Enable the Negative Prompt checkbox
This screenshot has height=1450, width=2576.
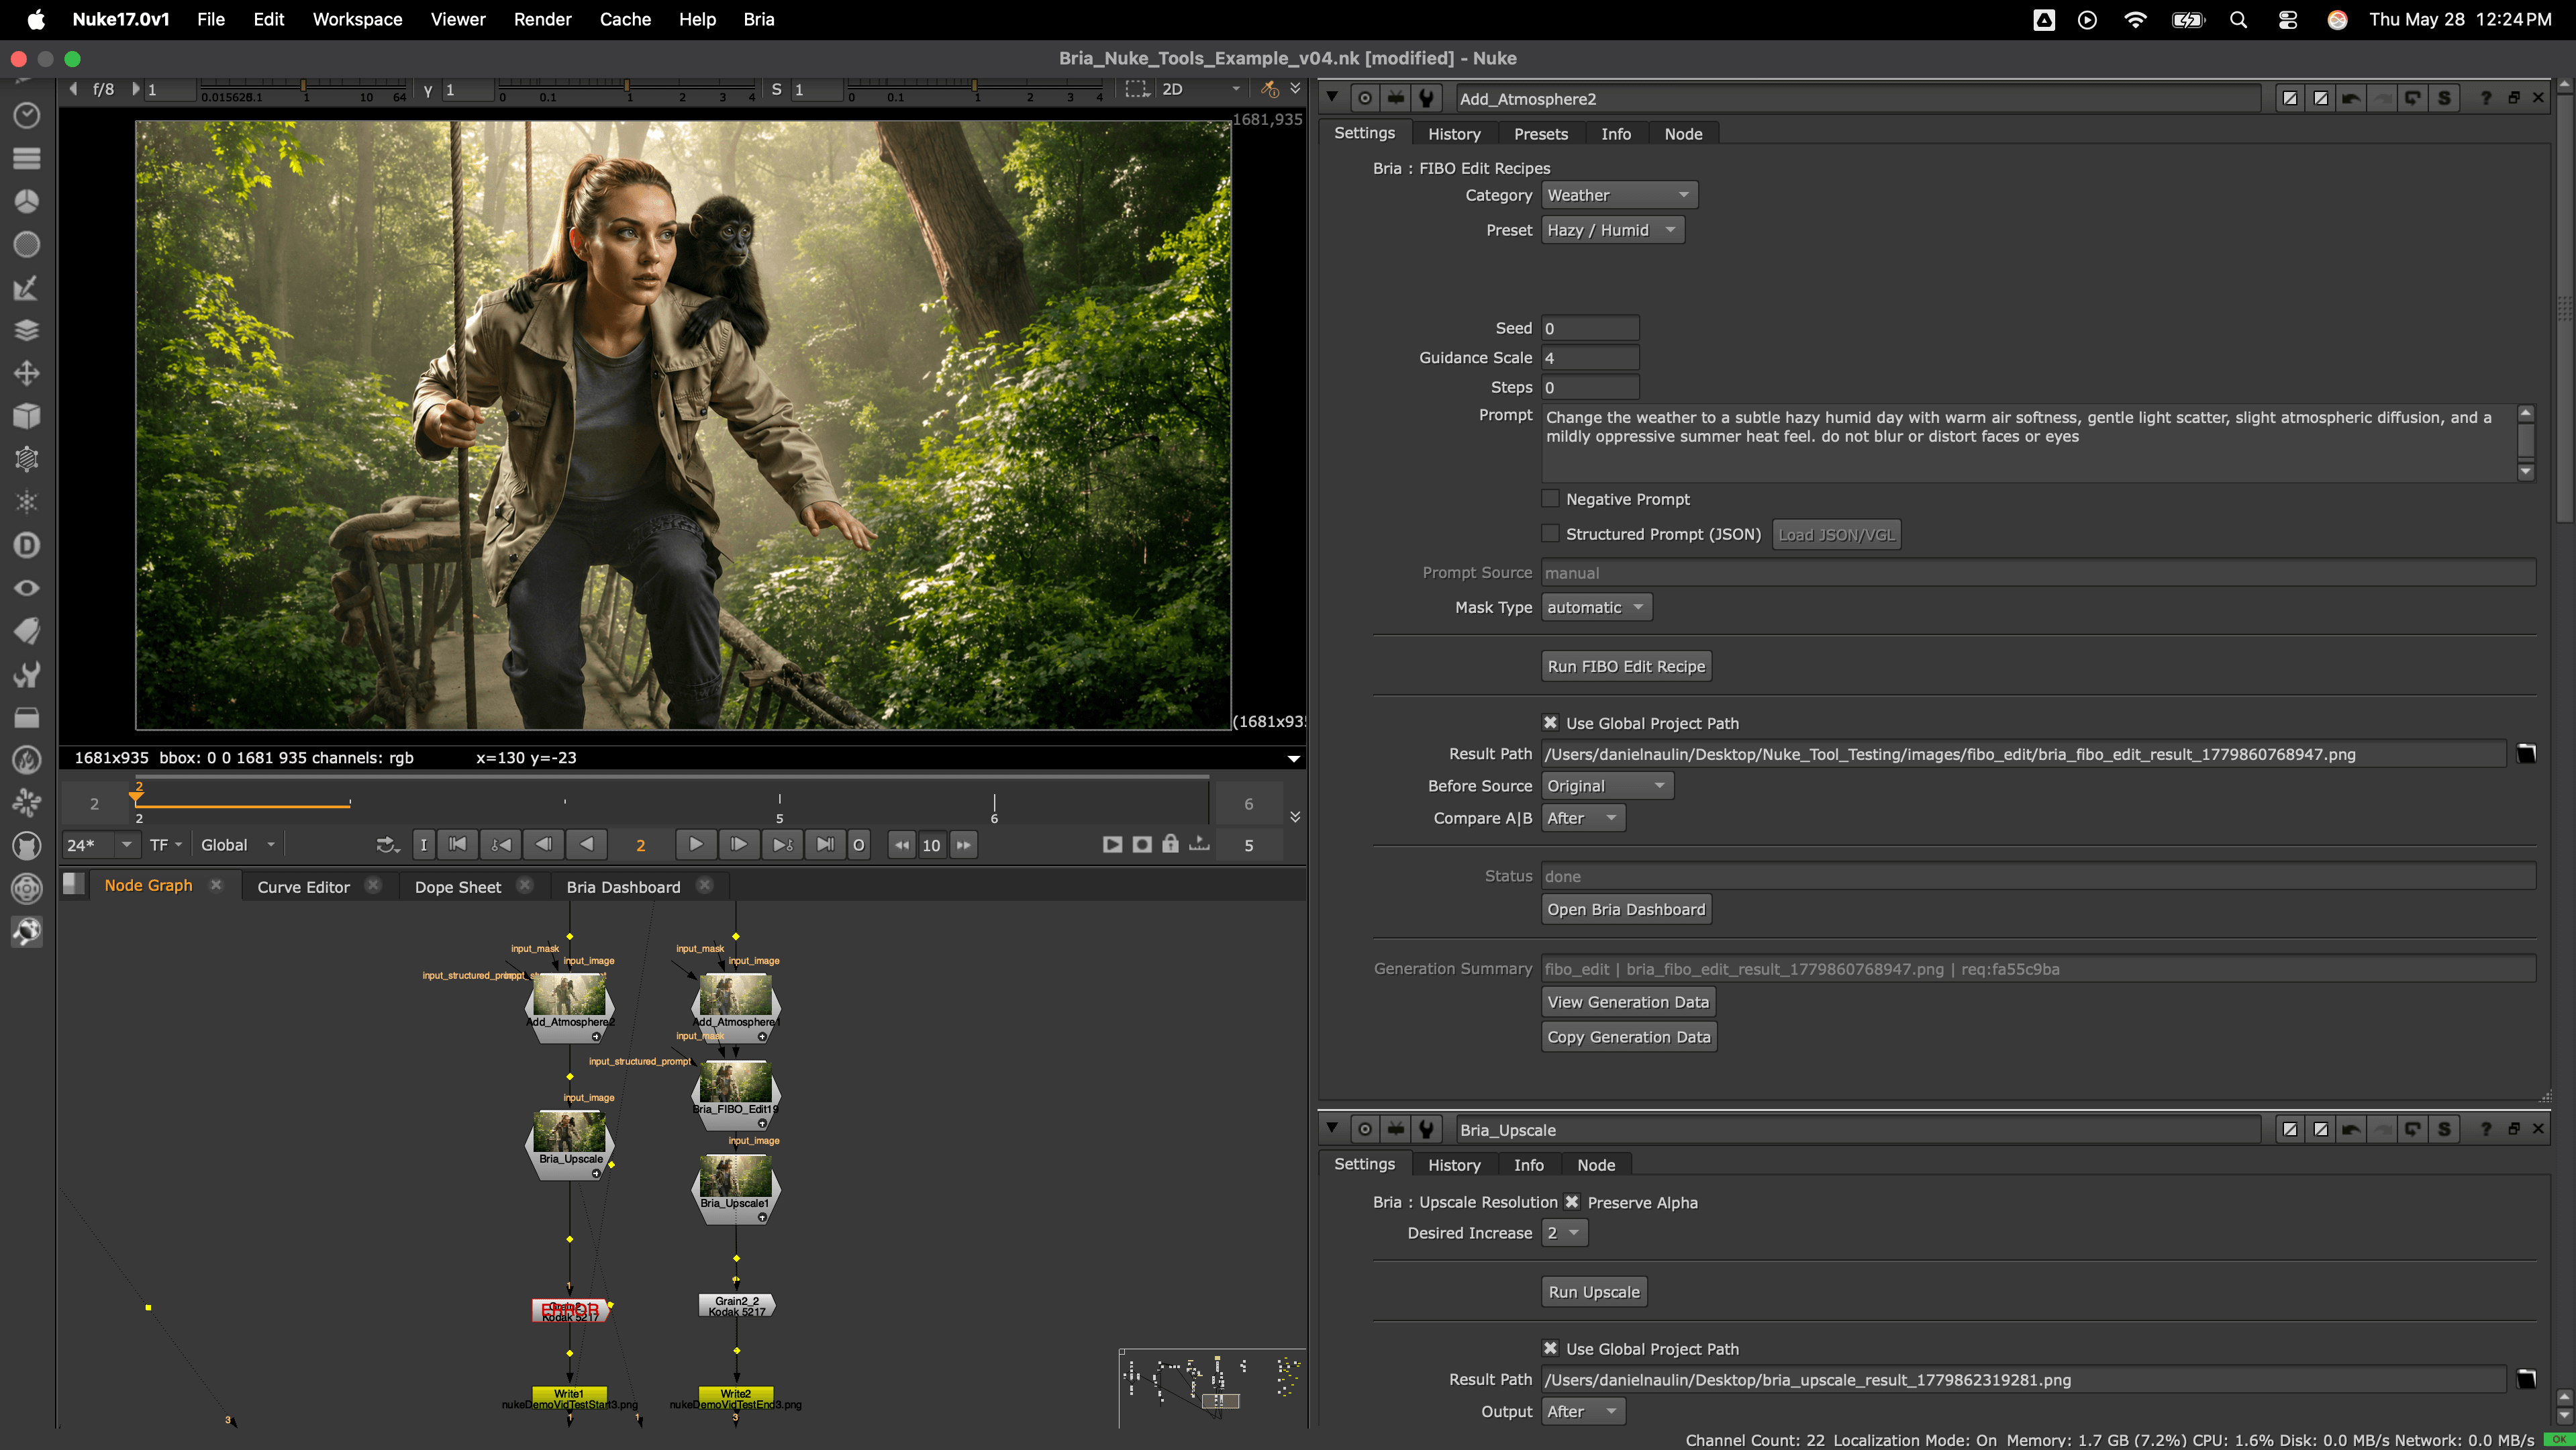click(1550, 498)
